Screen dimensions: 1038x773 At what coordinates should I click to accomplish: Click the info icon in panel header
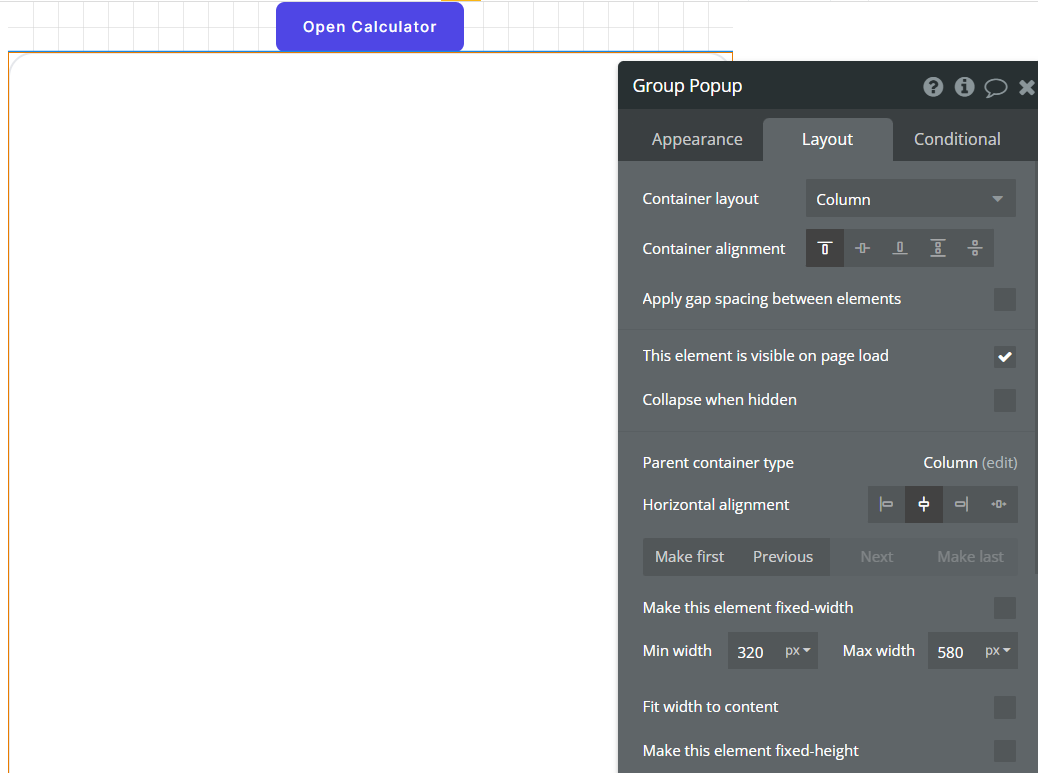[964, 87]
